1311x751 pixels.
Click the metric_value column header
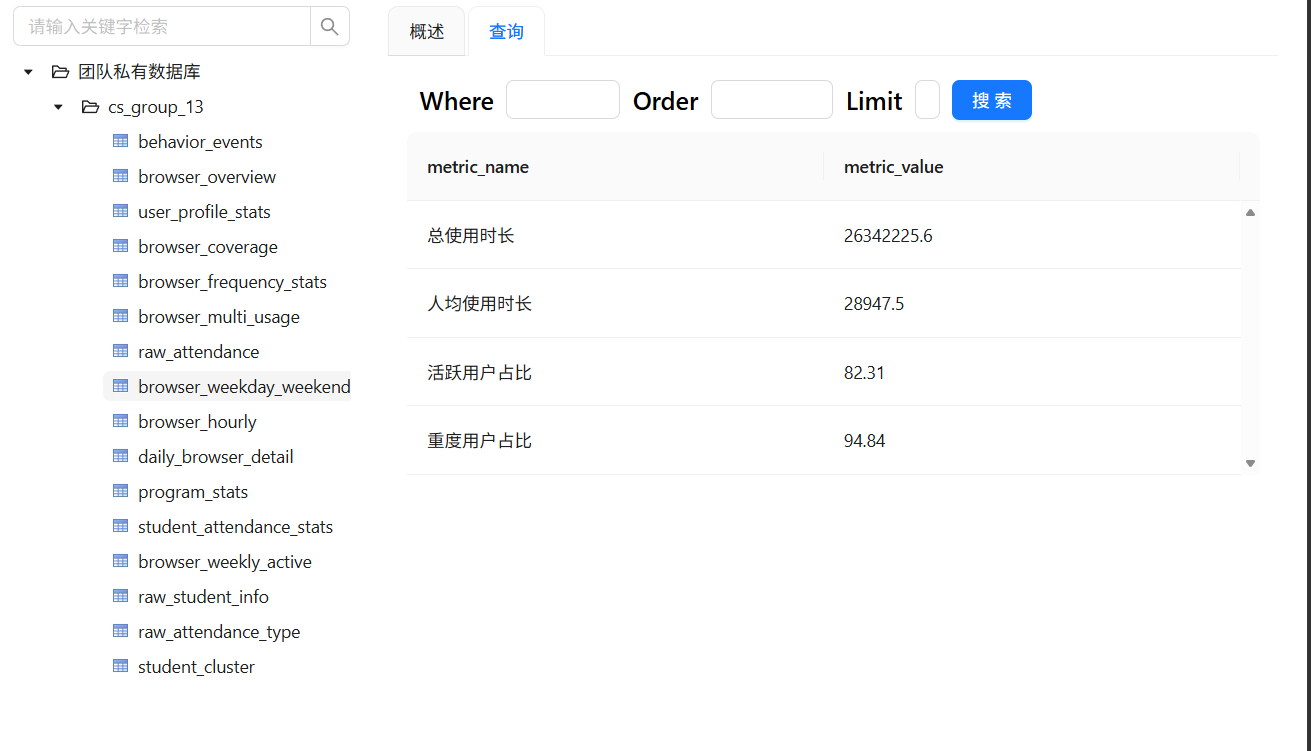1031,167
